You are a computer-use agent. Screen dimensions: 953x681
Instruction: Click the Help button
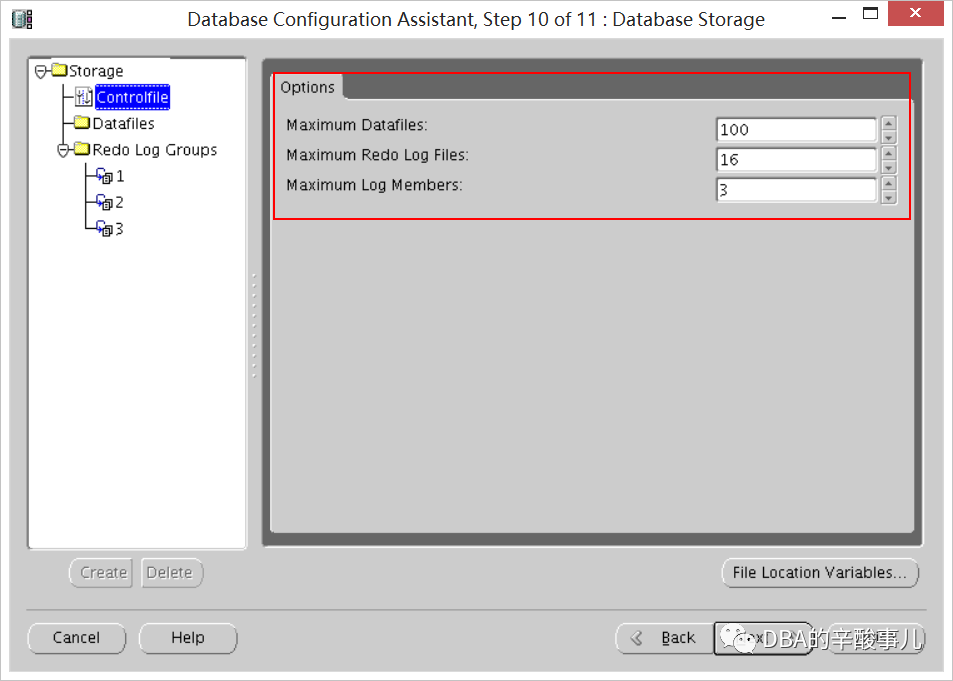[188, 638]
